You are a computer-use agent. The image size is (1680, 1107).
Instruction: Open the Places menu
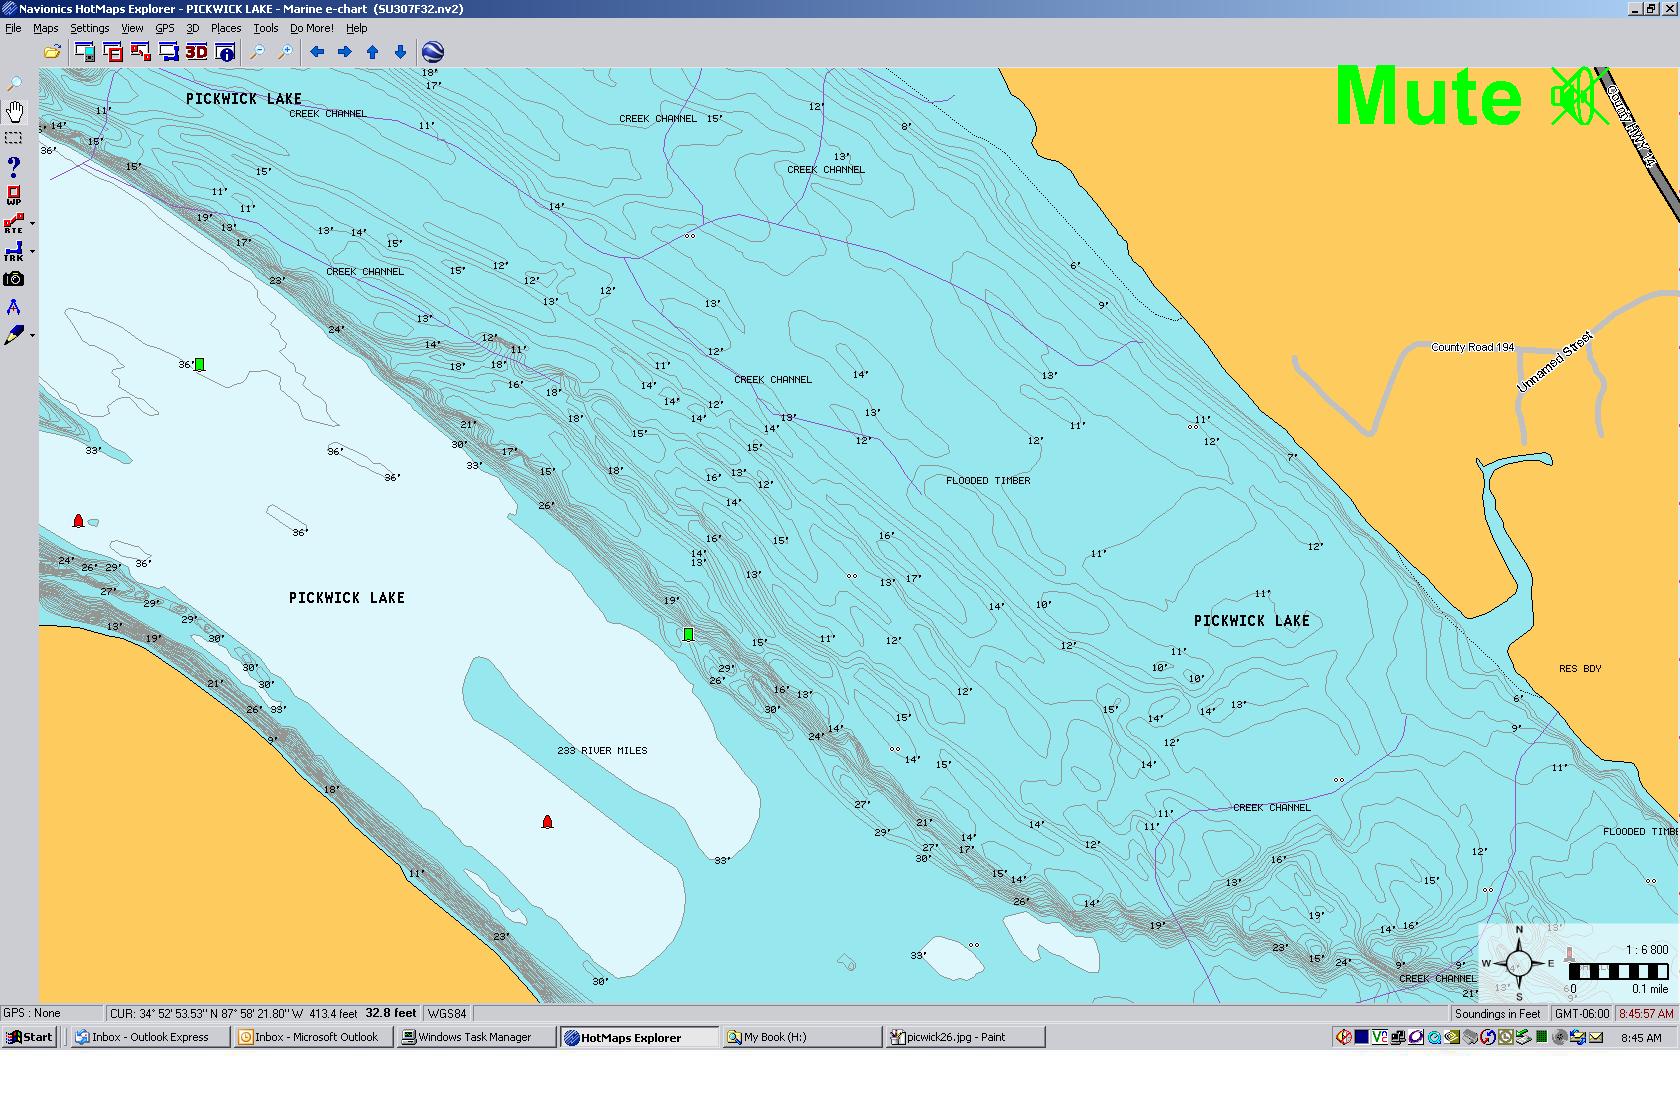[225, 28]
